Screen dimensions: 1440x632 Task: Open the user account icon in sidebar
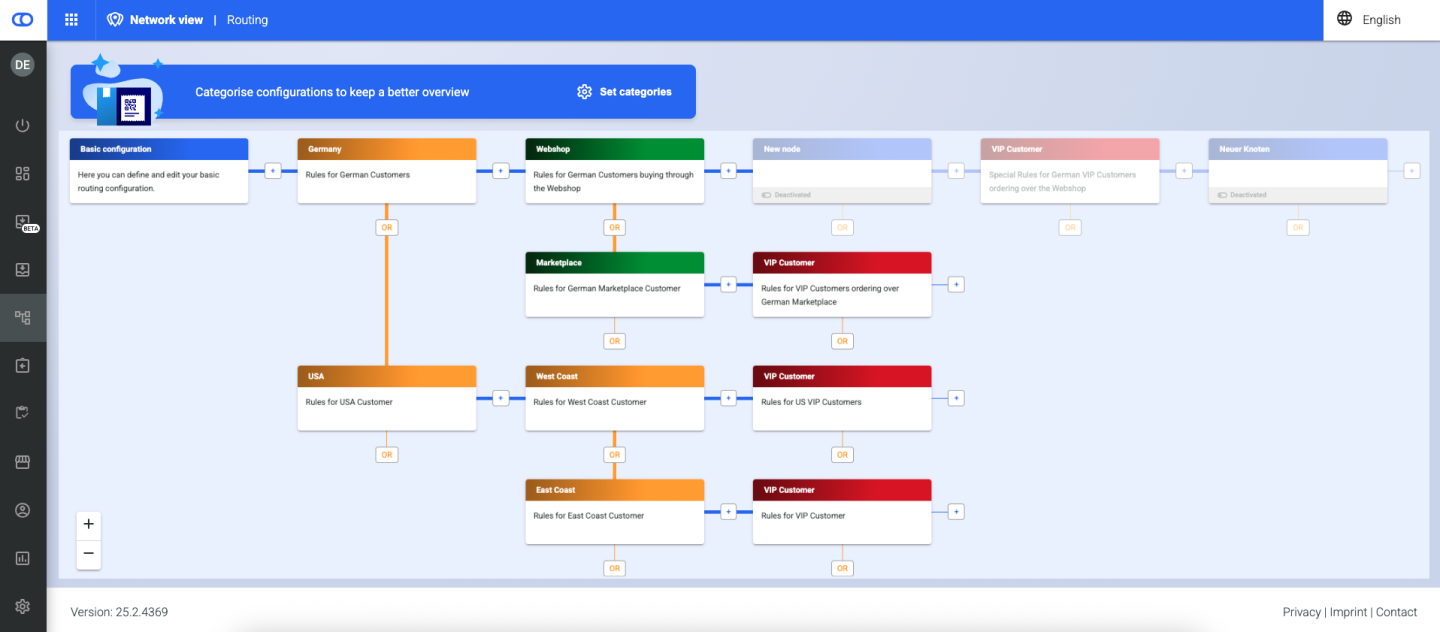pyautogui.click(x=23, y=510)
